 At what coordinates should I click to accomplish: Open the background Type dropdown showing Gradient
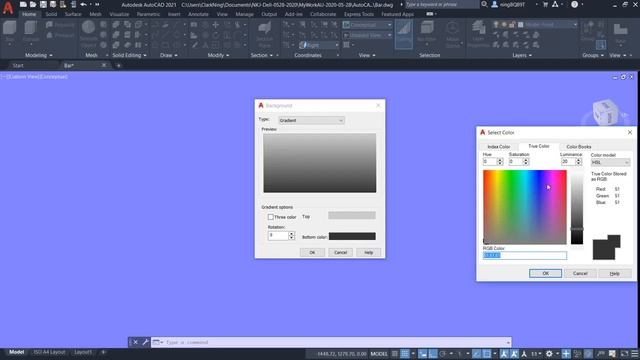[311, 120]
